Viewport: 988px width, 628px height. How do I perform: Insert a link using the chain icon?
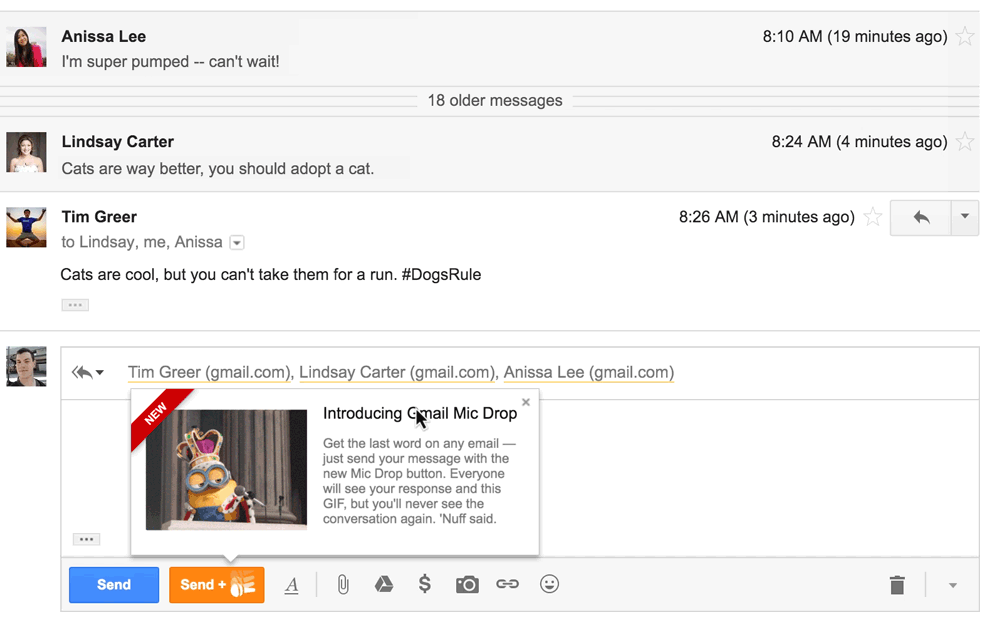click(x=508, y=585)
